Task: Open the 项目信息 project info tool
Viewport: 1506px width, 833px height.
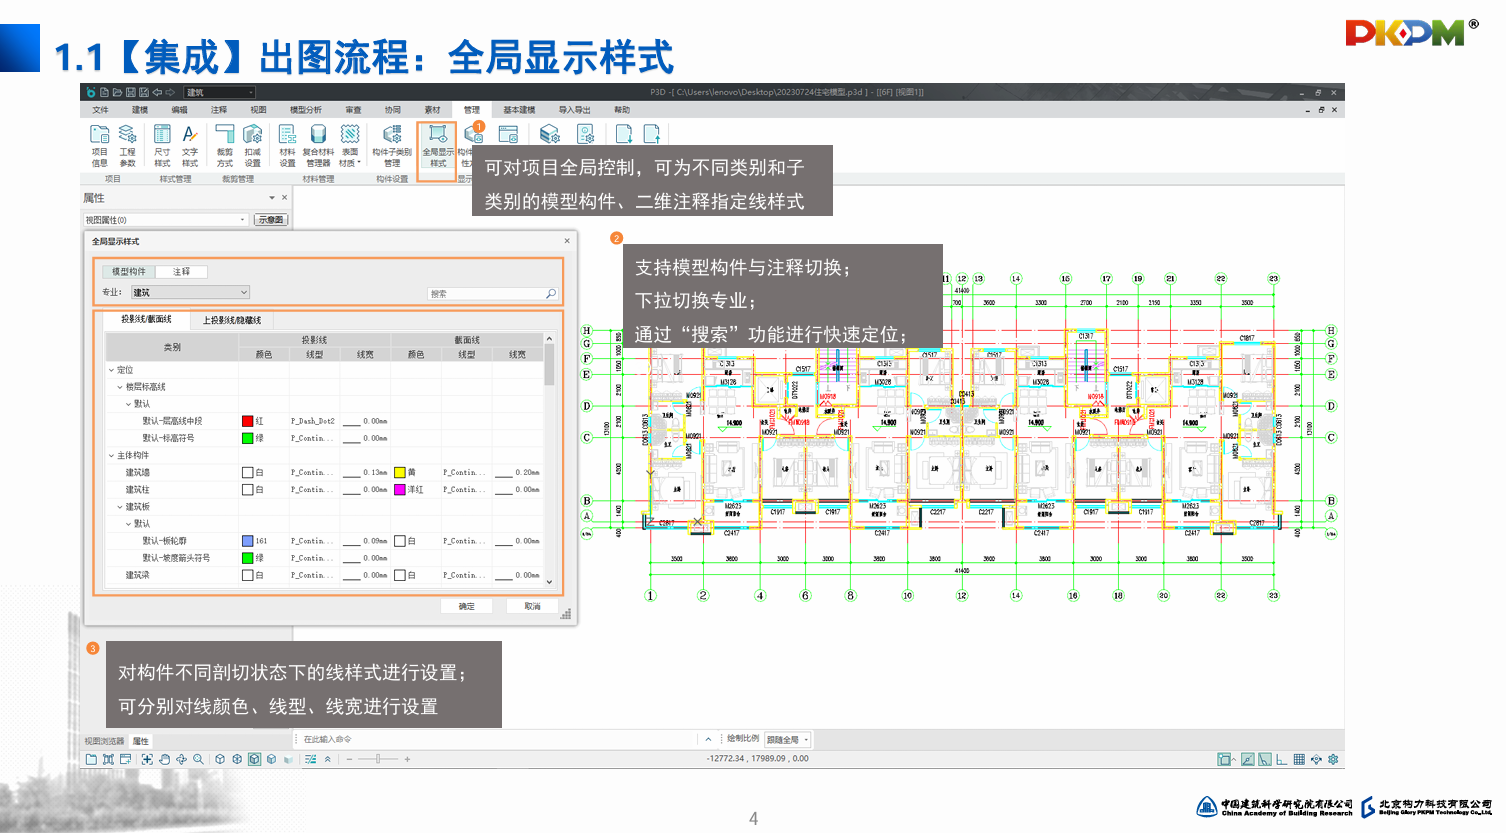Action: (100, 146)
